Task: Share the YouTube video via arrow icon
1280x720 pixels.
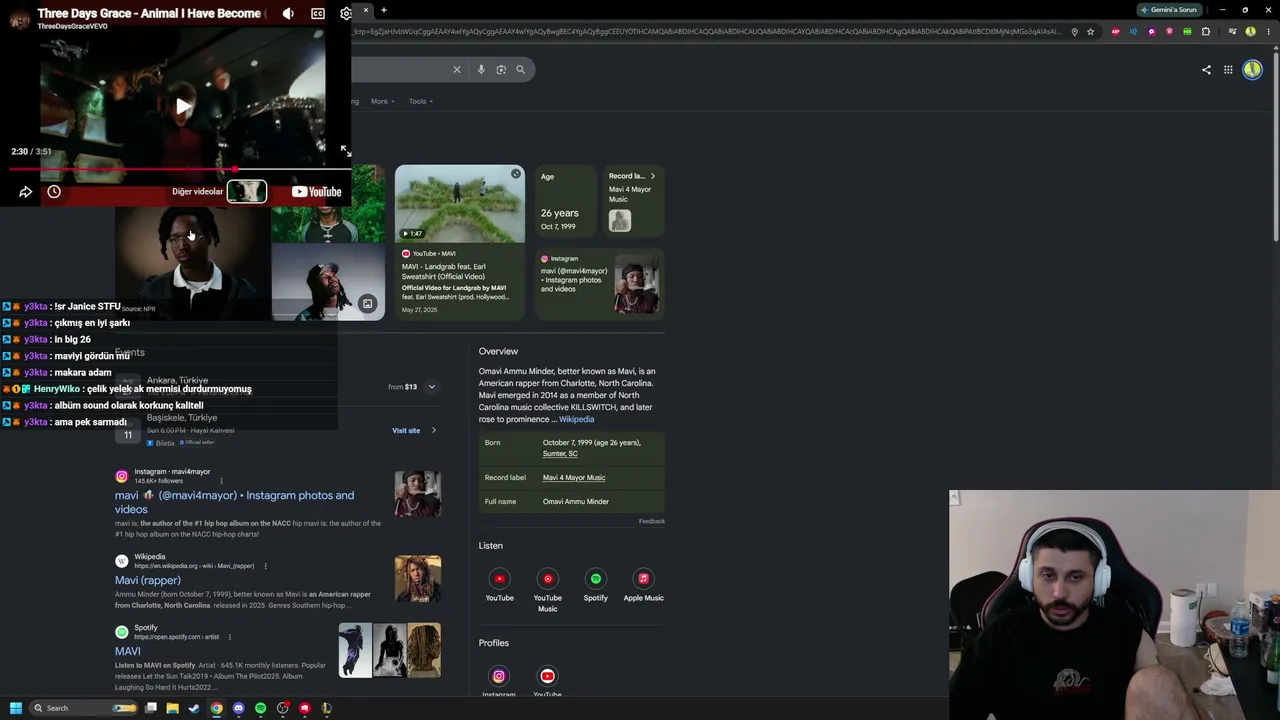Action: 26,192
